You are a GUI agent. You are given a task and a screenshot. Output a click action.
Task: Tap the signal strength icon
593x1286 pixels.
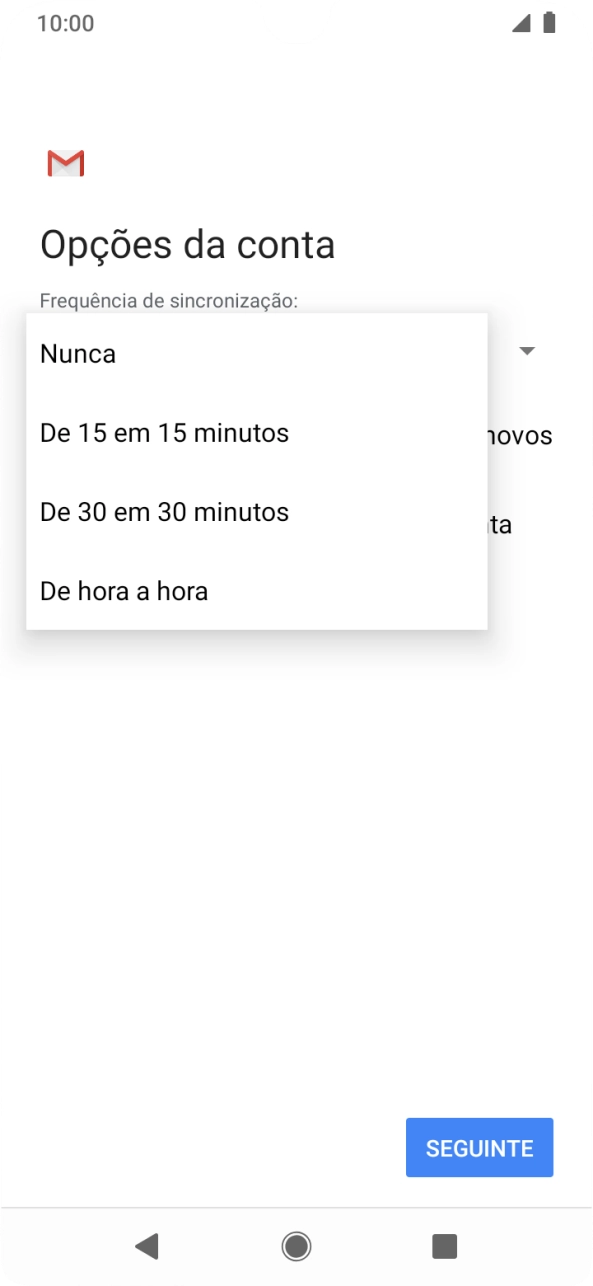click(521, 22)
